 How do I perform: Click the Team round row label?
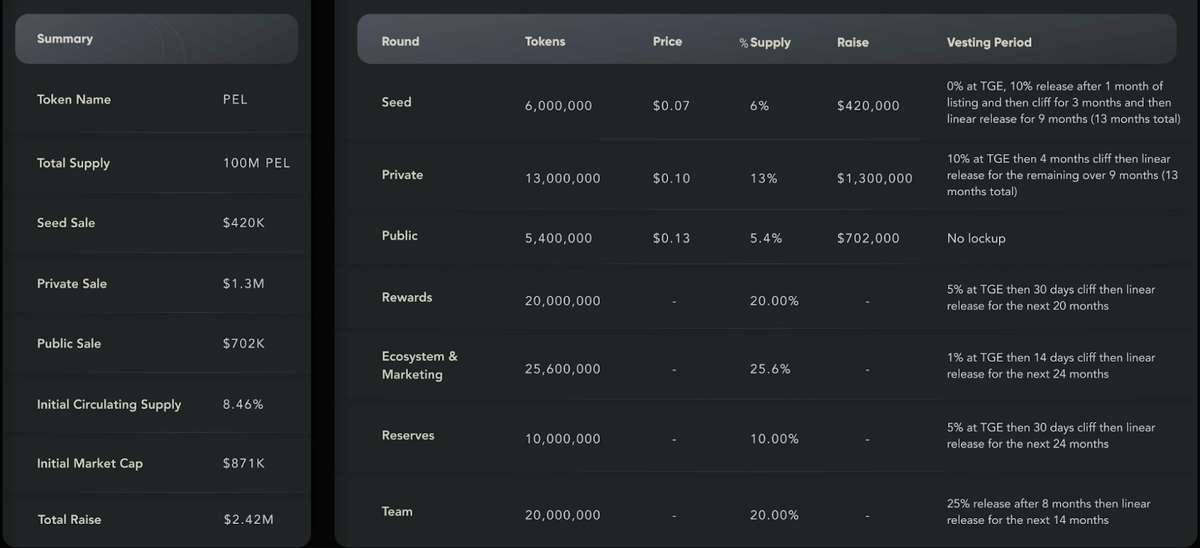click(x=397, y=512)
